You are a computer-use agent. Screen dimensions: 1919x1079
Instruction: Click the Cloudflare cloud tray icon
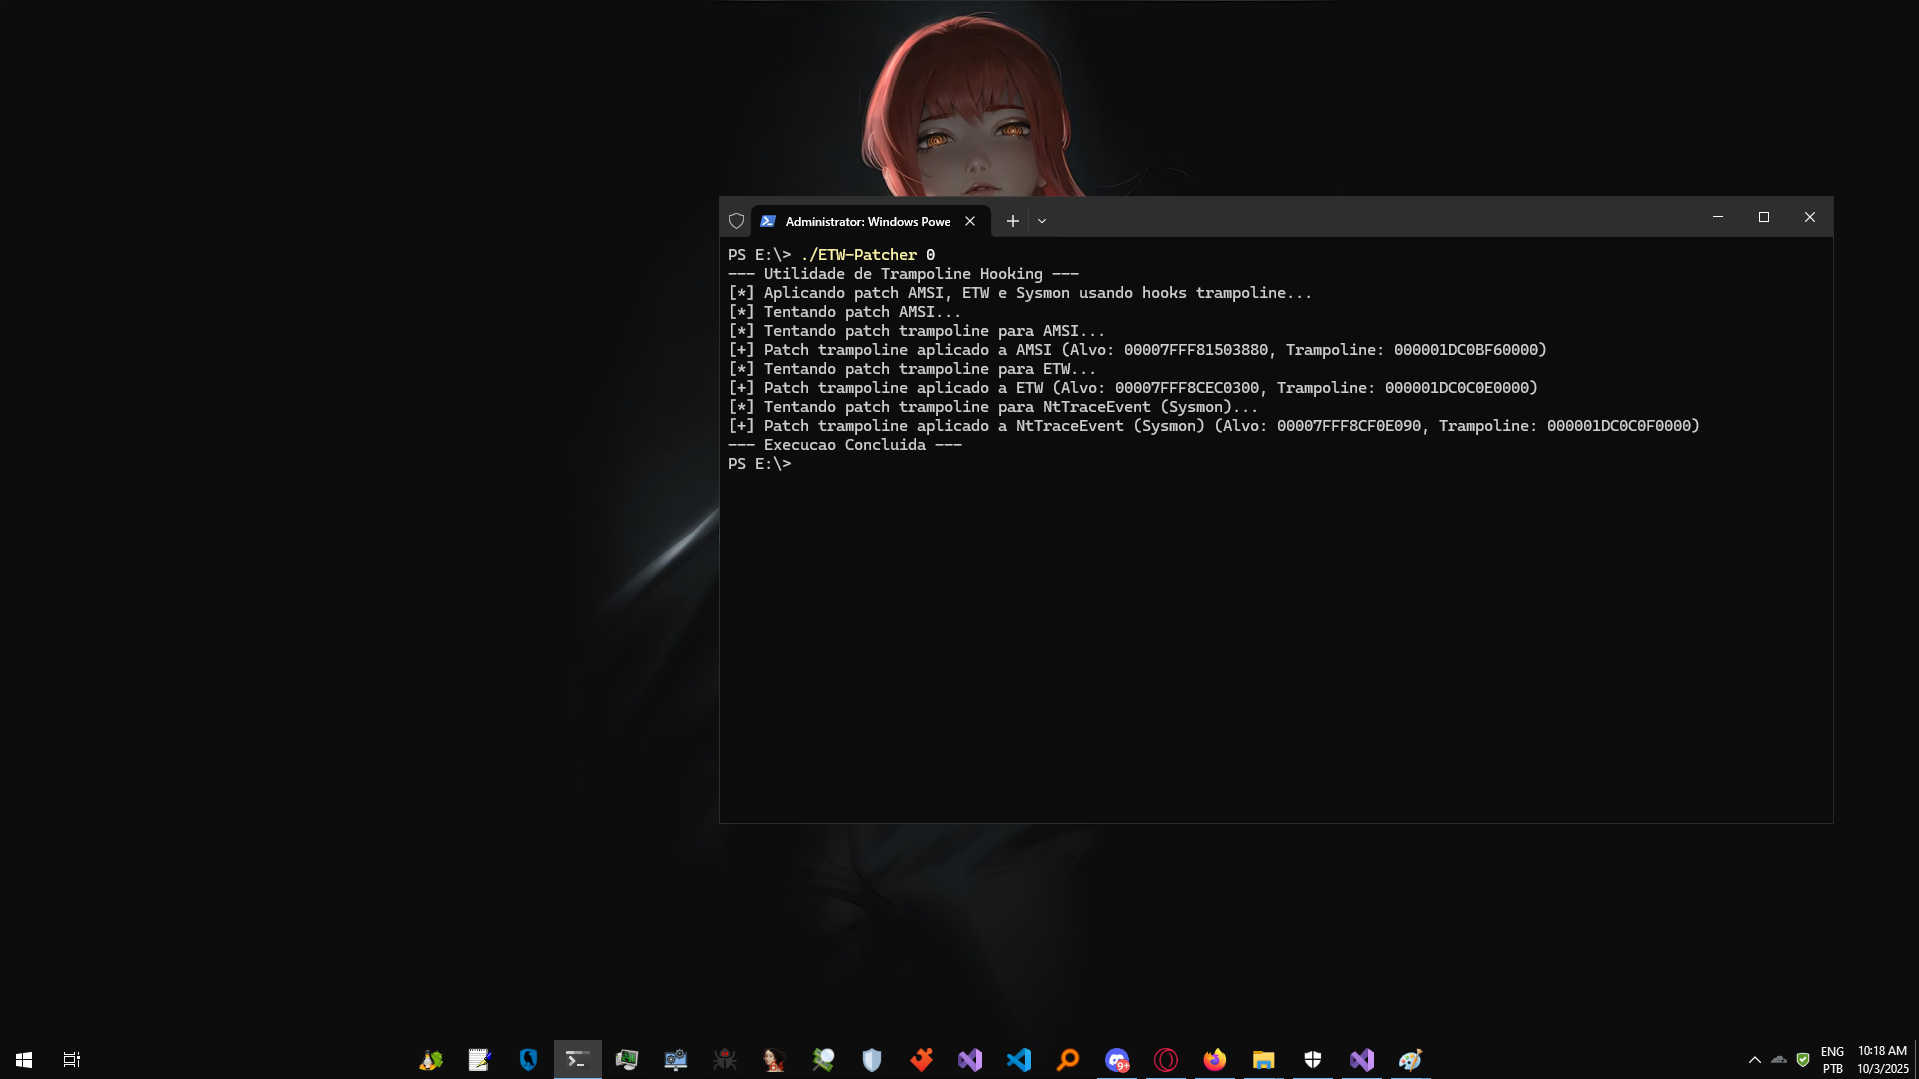click(1779, 1059)
